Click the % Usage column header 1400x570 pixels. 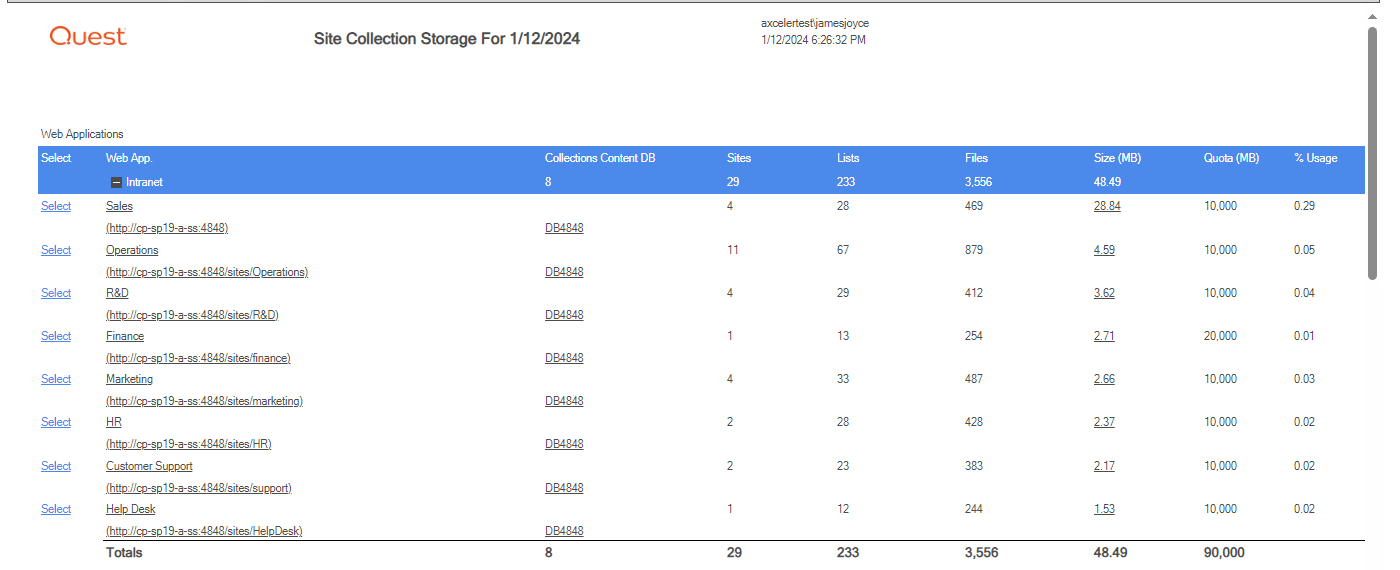click(1315, 158)
